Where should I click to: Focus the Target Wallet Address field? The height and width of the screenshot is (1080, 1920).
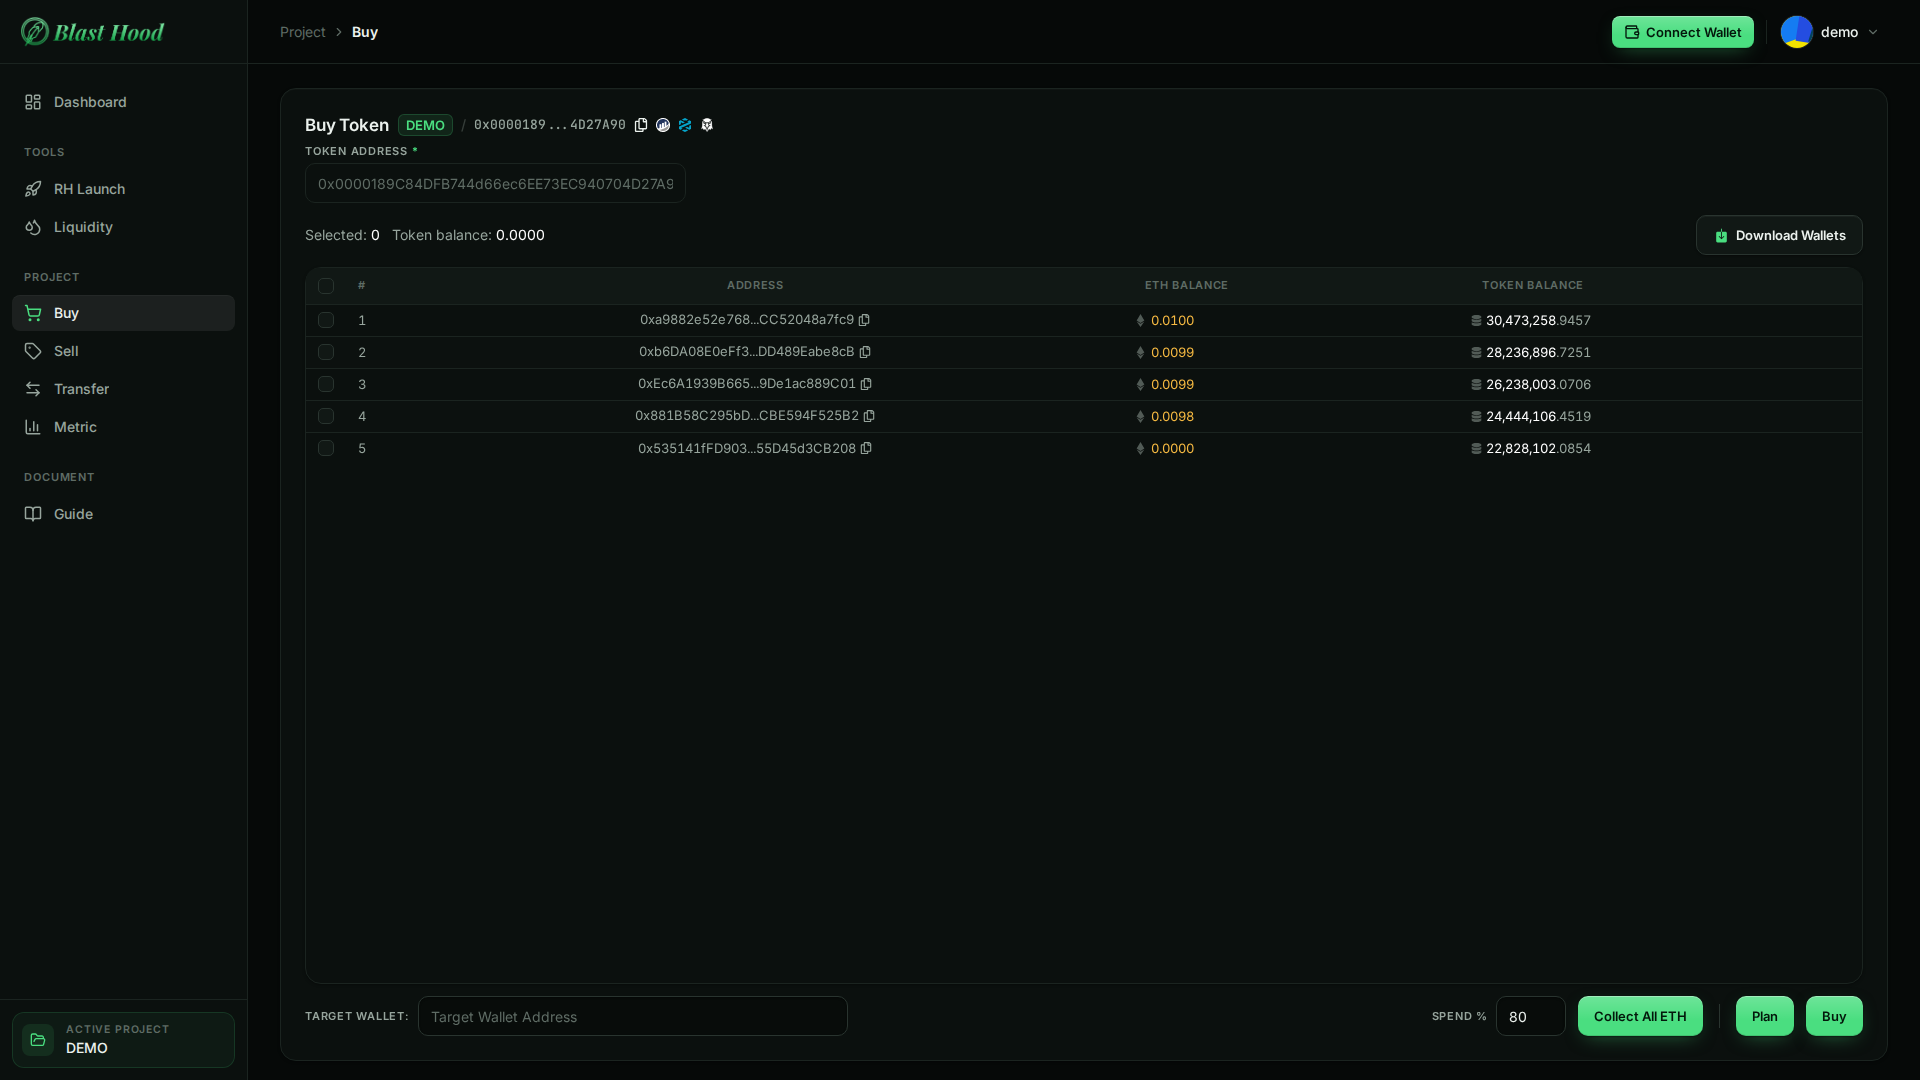(633, 1016)
